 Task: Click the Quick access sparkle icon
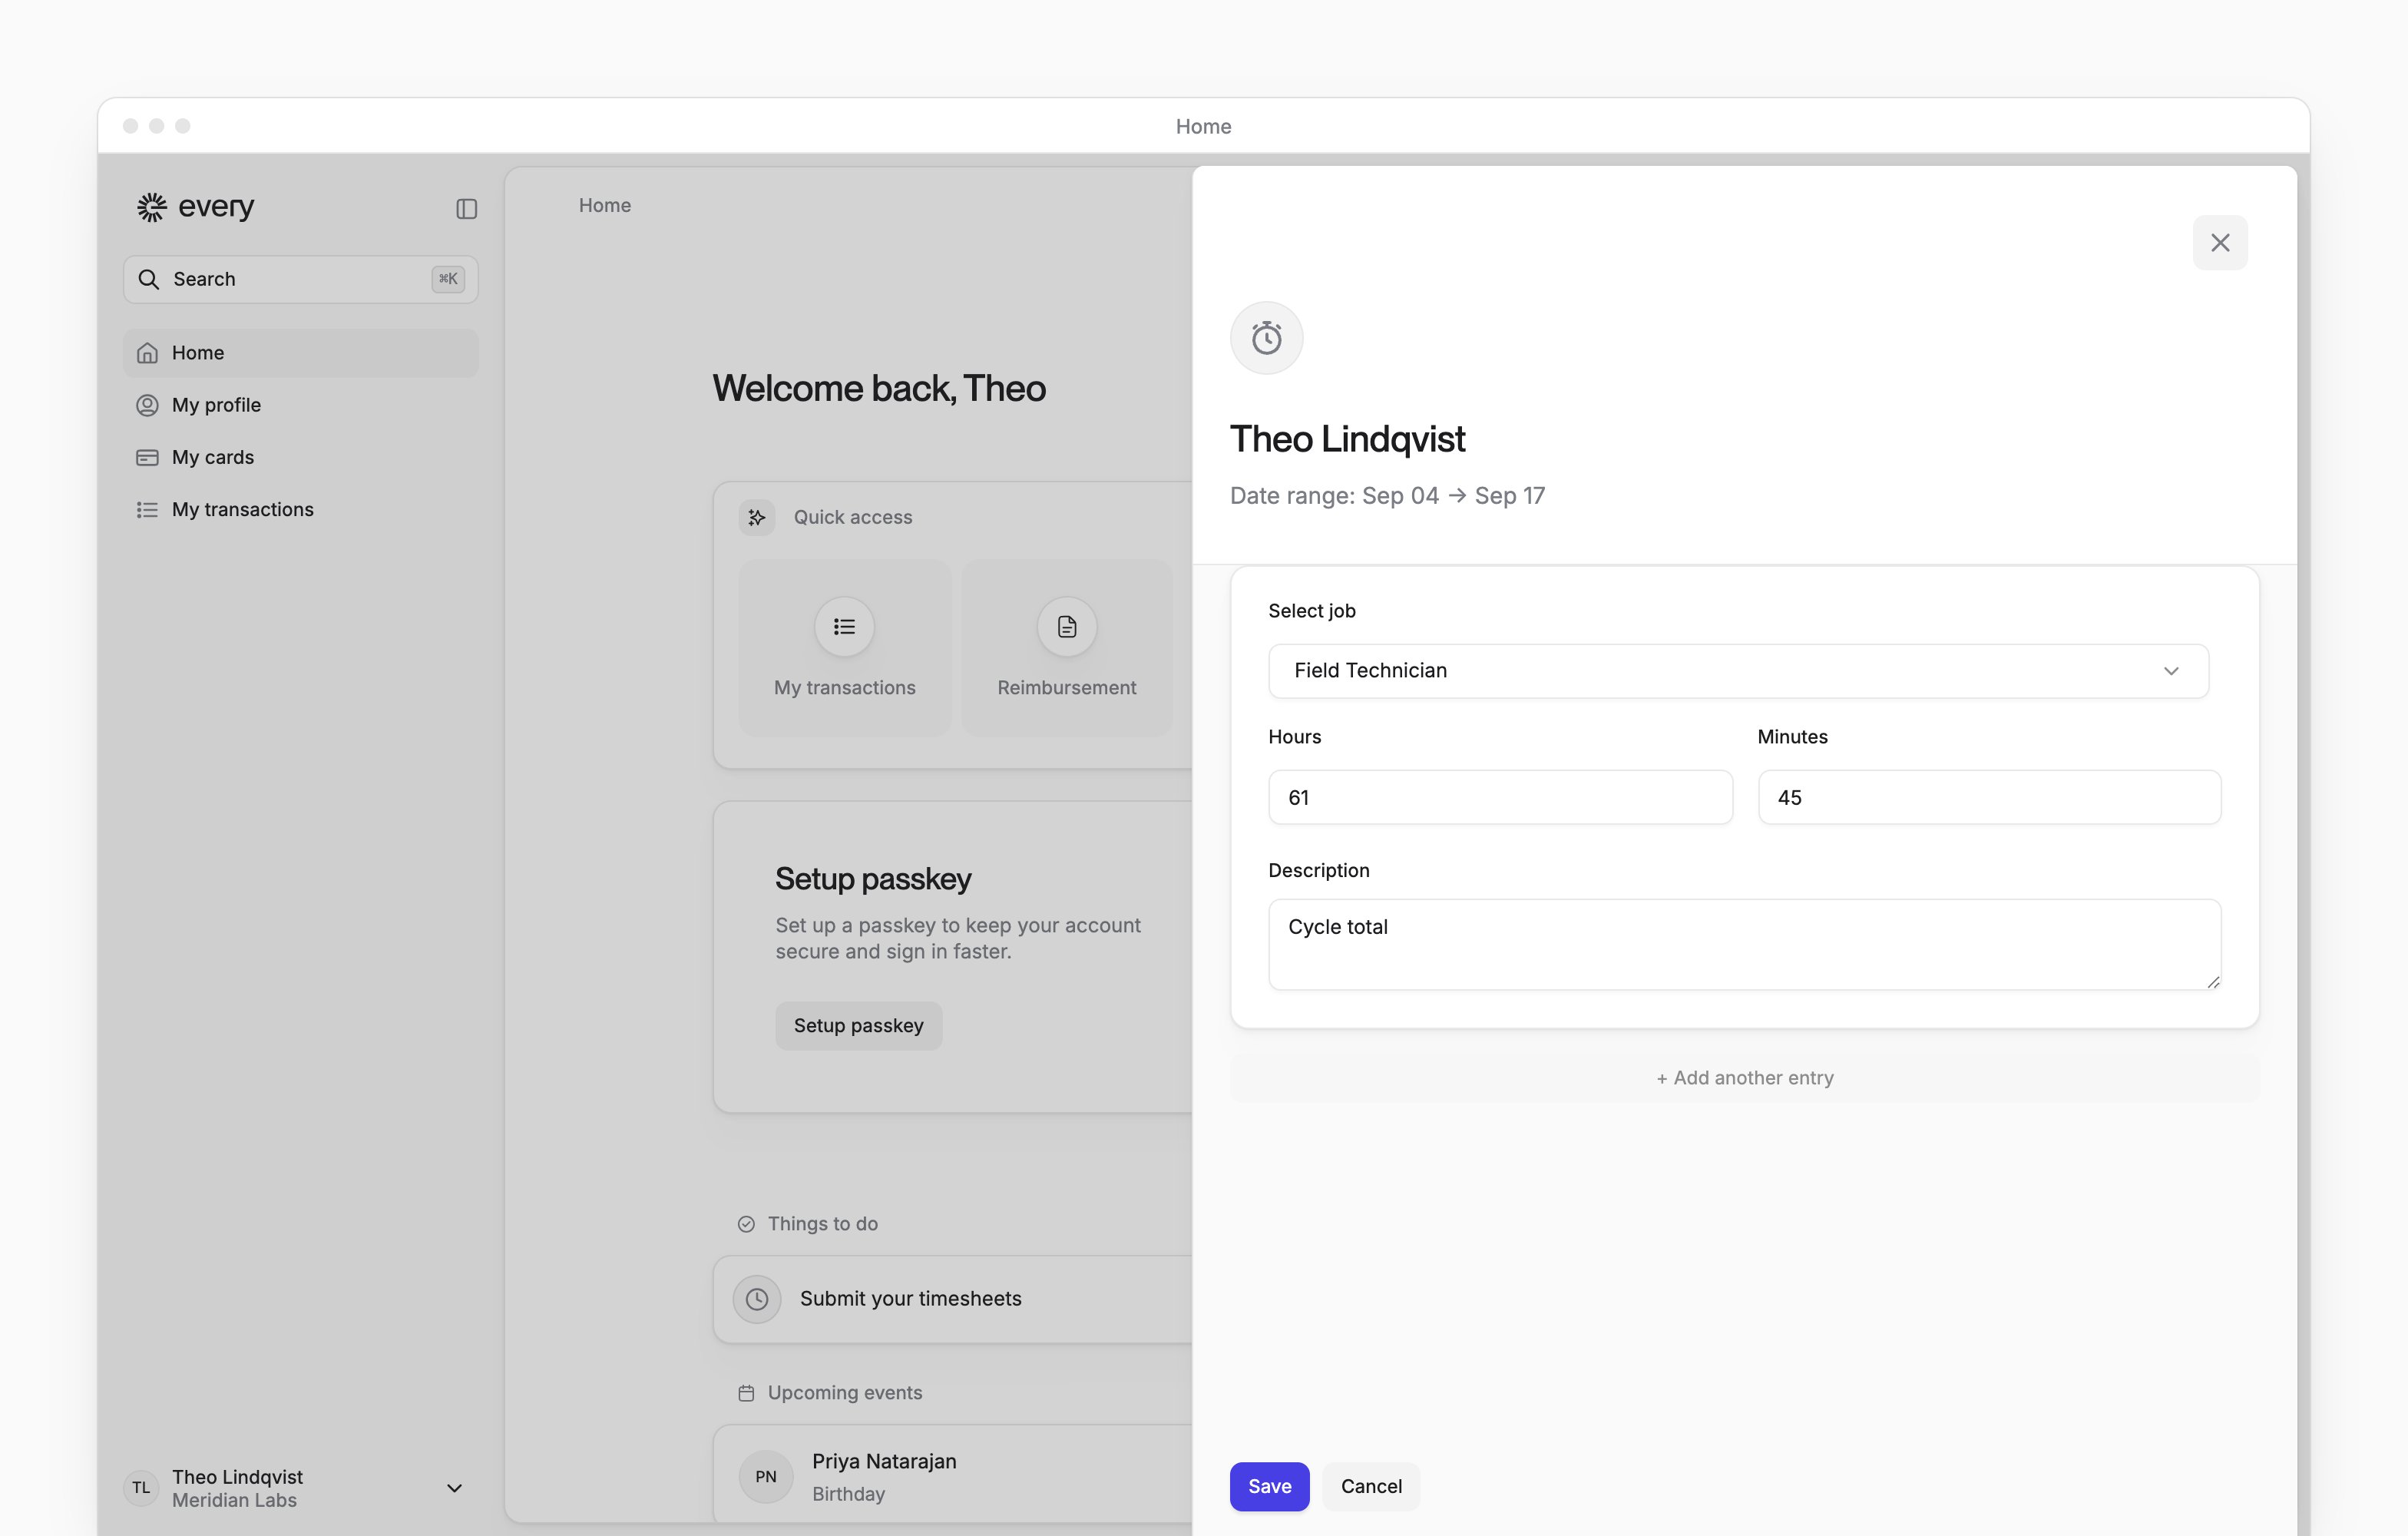point(757,517)
